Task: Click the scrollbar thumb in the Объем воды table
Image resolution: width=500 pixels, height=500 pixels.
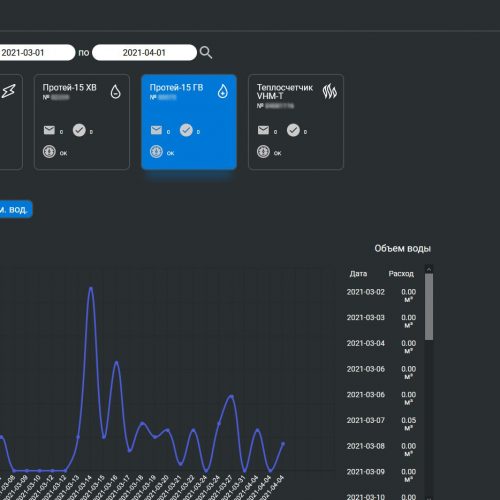Action: coord(429,307)
